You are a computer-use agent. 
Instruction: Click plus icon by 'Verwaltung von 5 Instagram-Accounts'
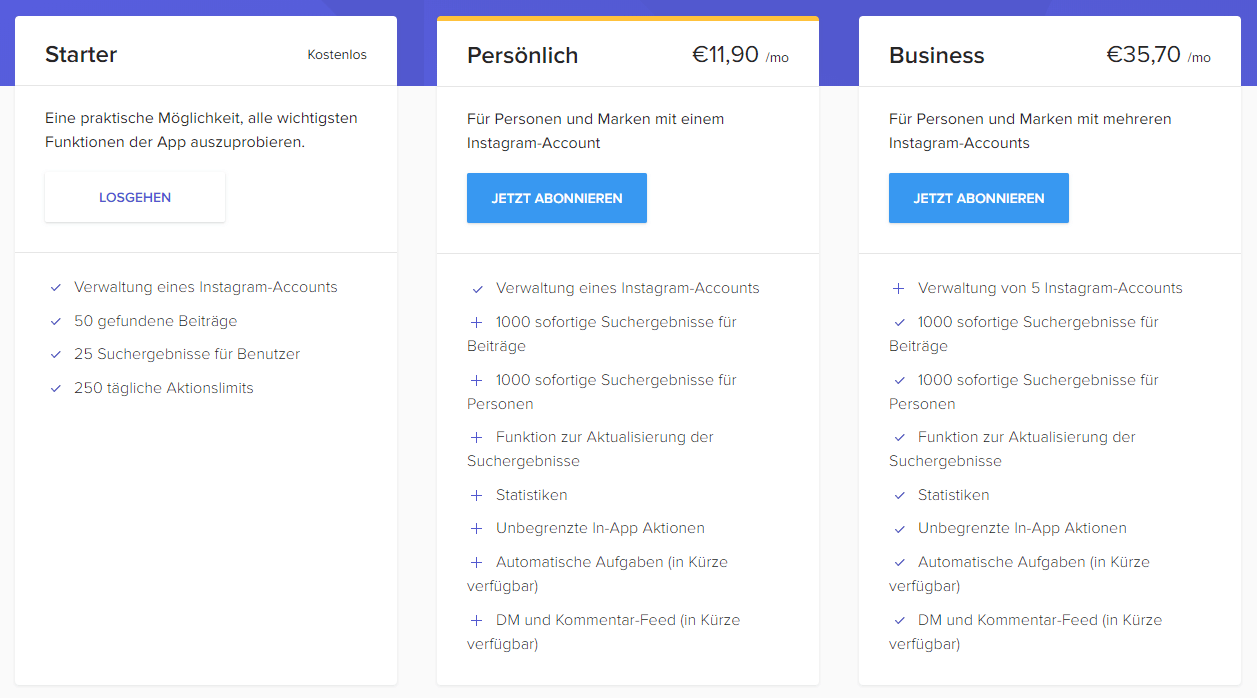[x=899, y=288]
